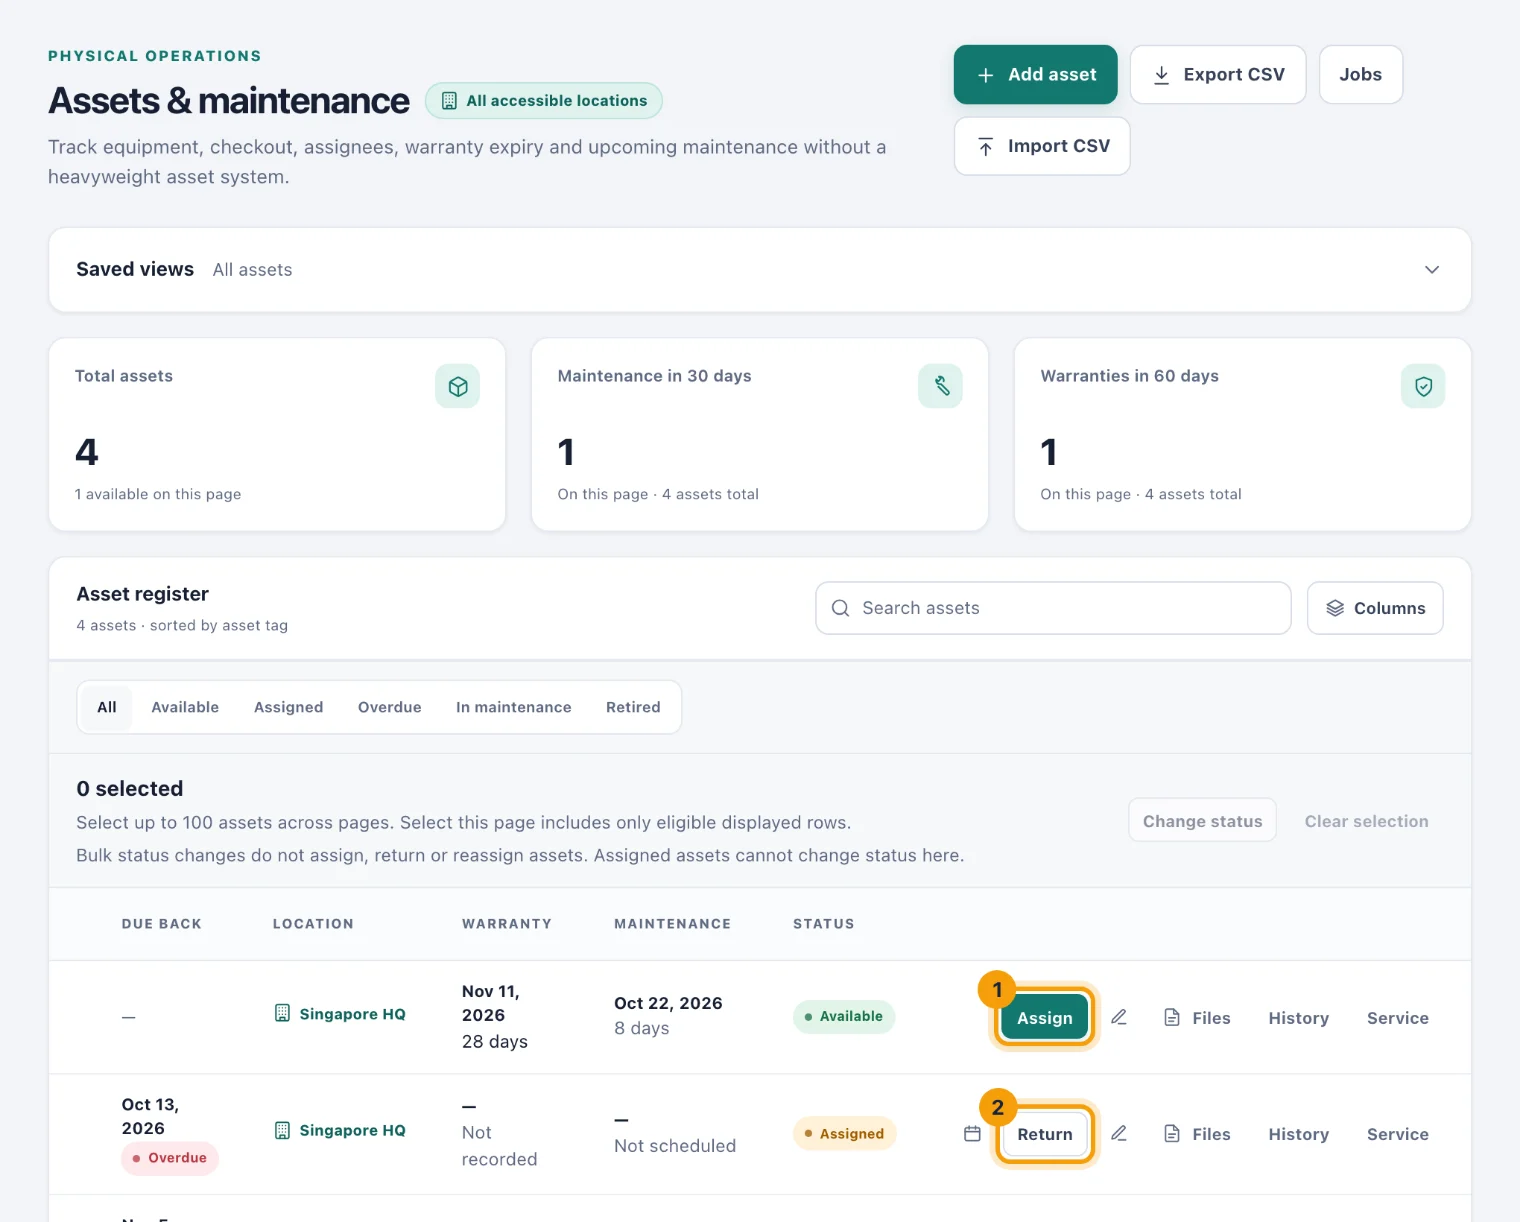Open Service for the Assigned asset
The height and width of the screenshot is (1222, 1520).
(x=1398, y=1134)
